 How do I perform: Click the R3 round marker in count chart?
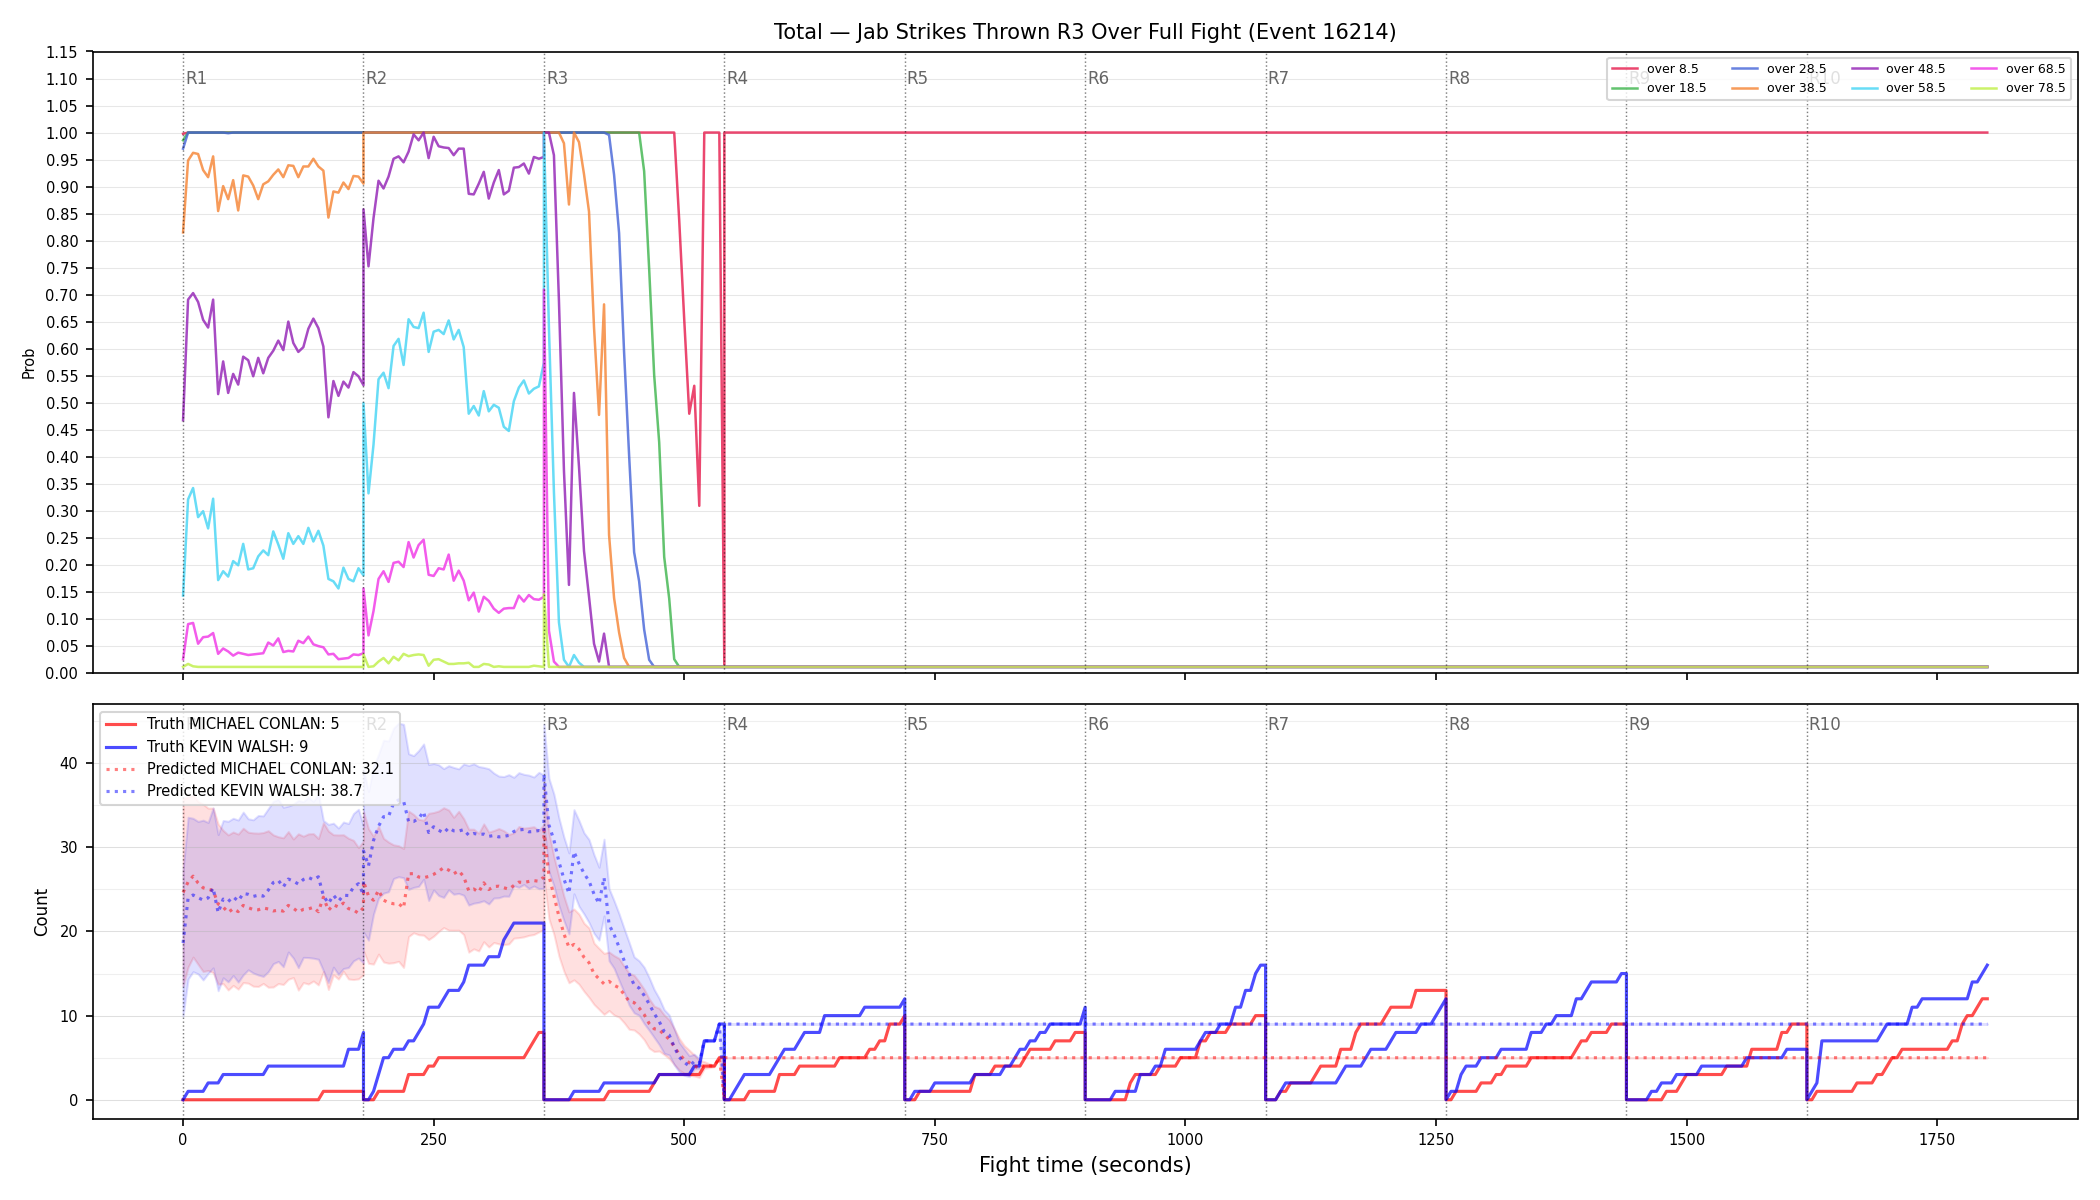click(x=557, y=724)
